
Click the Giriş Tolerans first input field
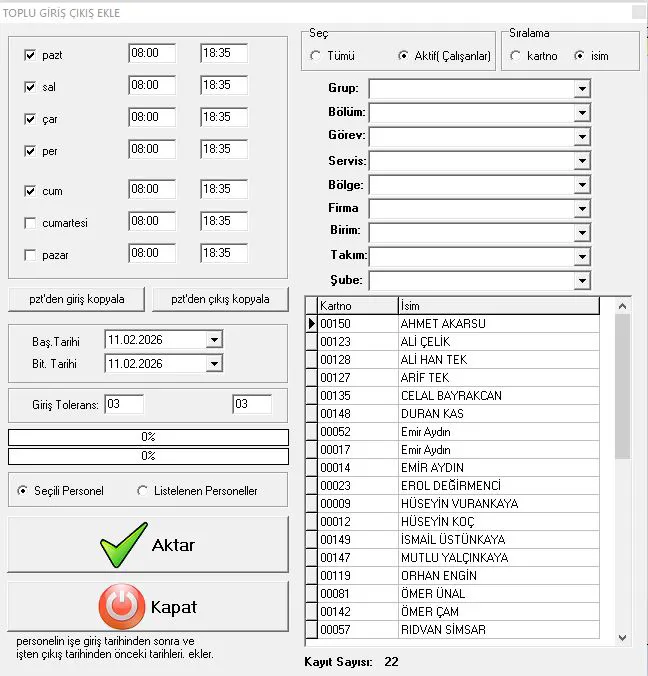point(124,404)
